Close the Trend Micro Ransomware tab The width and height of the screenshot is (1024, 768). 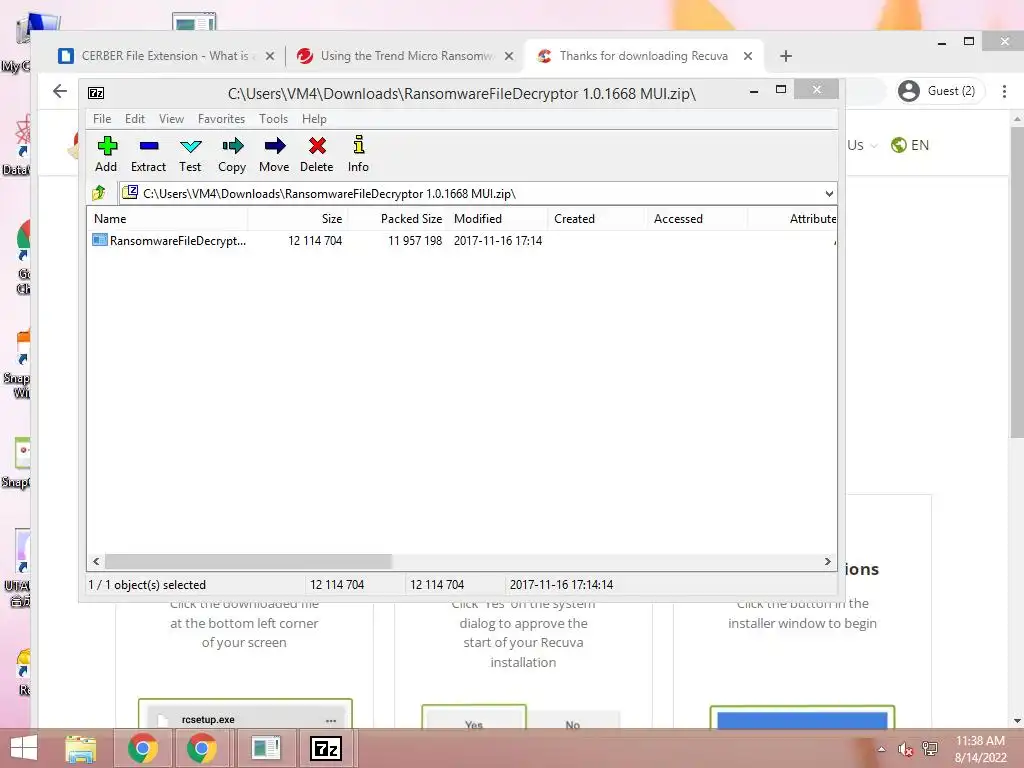pyautogui.click(x=509, y=56)
